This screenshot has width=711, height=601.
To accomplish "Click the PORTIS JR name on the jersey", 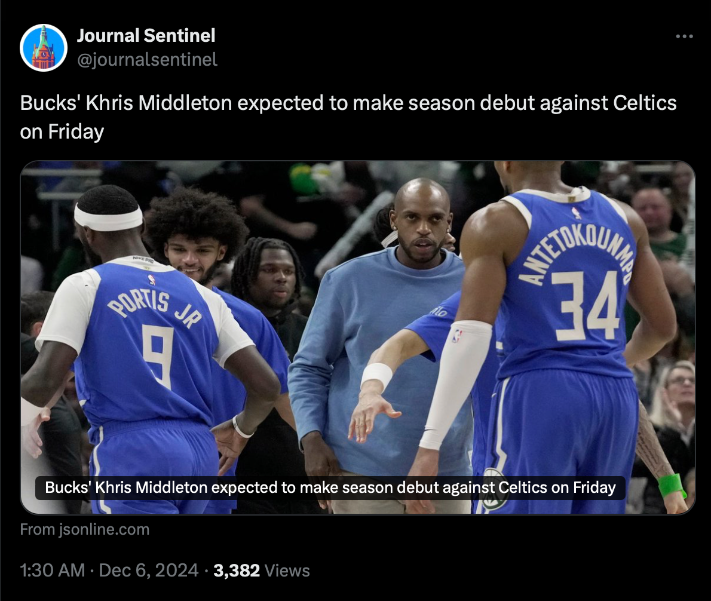I will click(x=154, y=308).
